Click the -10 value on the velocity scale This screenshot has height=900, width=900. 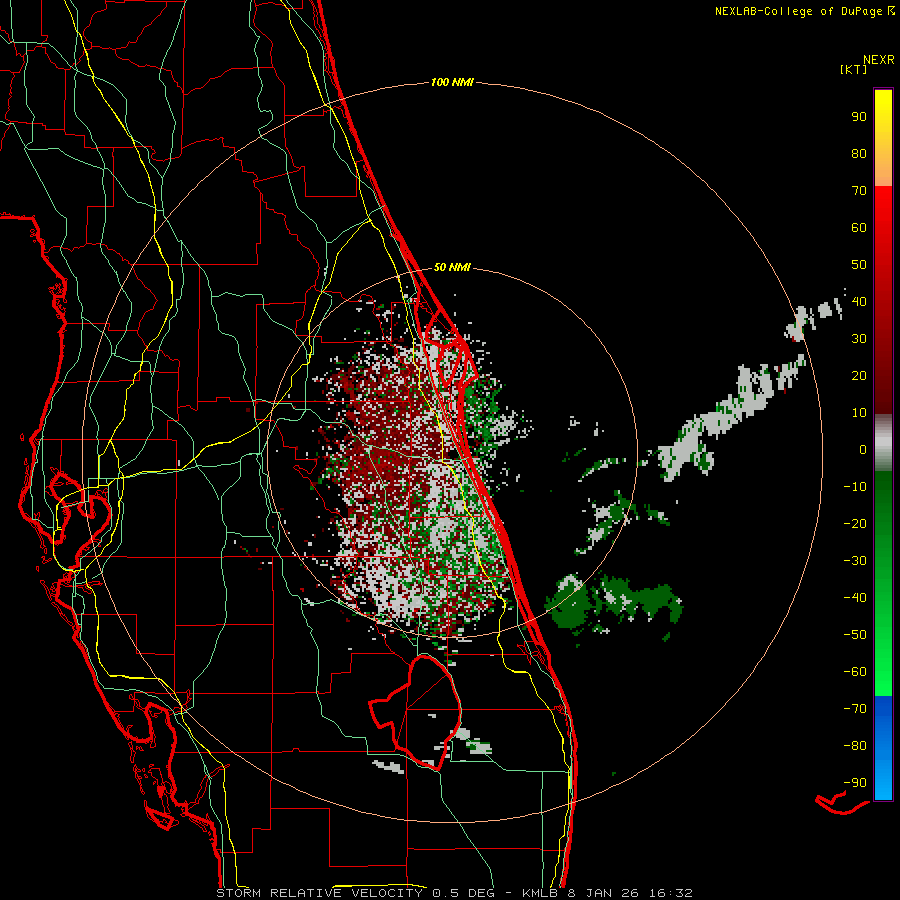pos(855,487)
